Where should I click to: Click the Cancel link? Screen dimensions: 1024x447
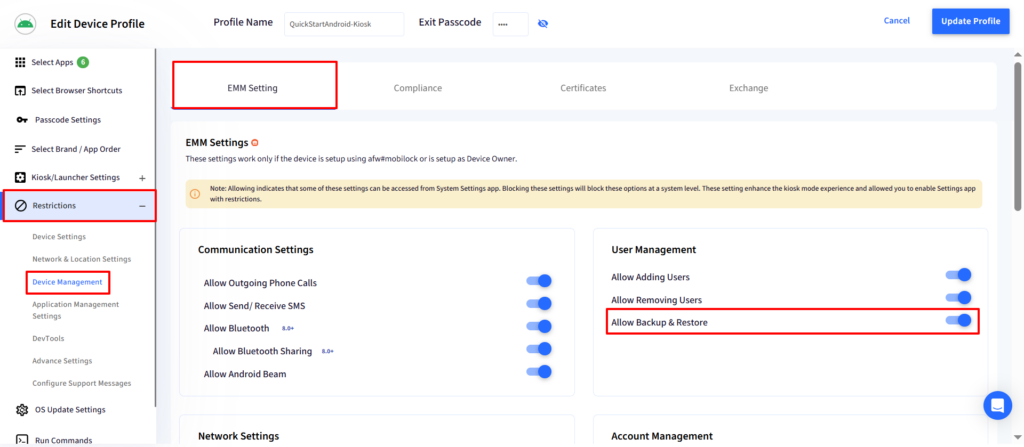pos(897,21)
